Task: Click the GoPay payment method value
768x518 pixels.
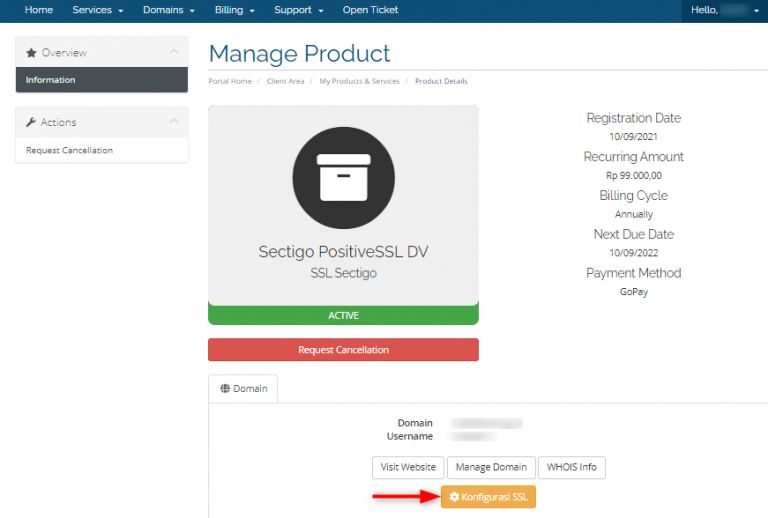Action: (x=634, y=291)
